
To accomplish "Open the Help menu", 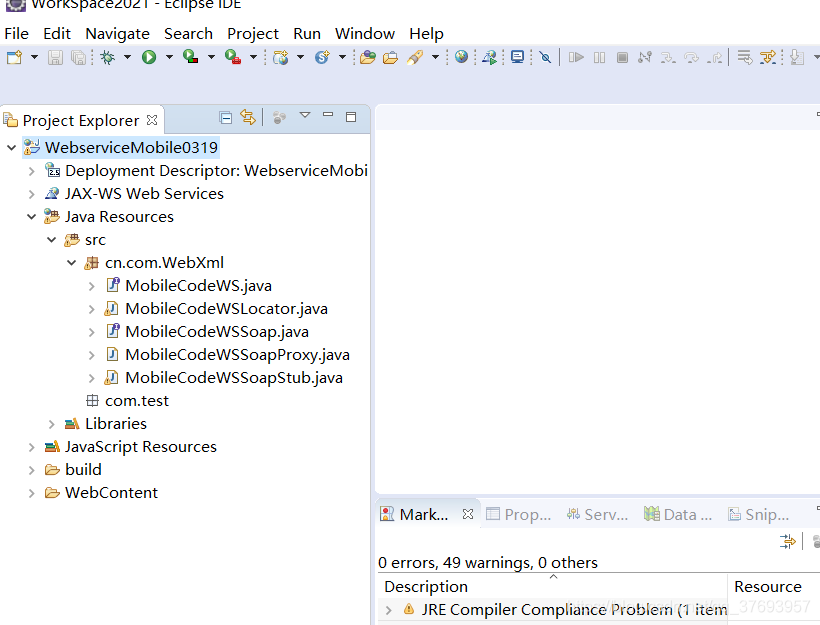I will [x=426, y=33].
